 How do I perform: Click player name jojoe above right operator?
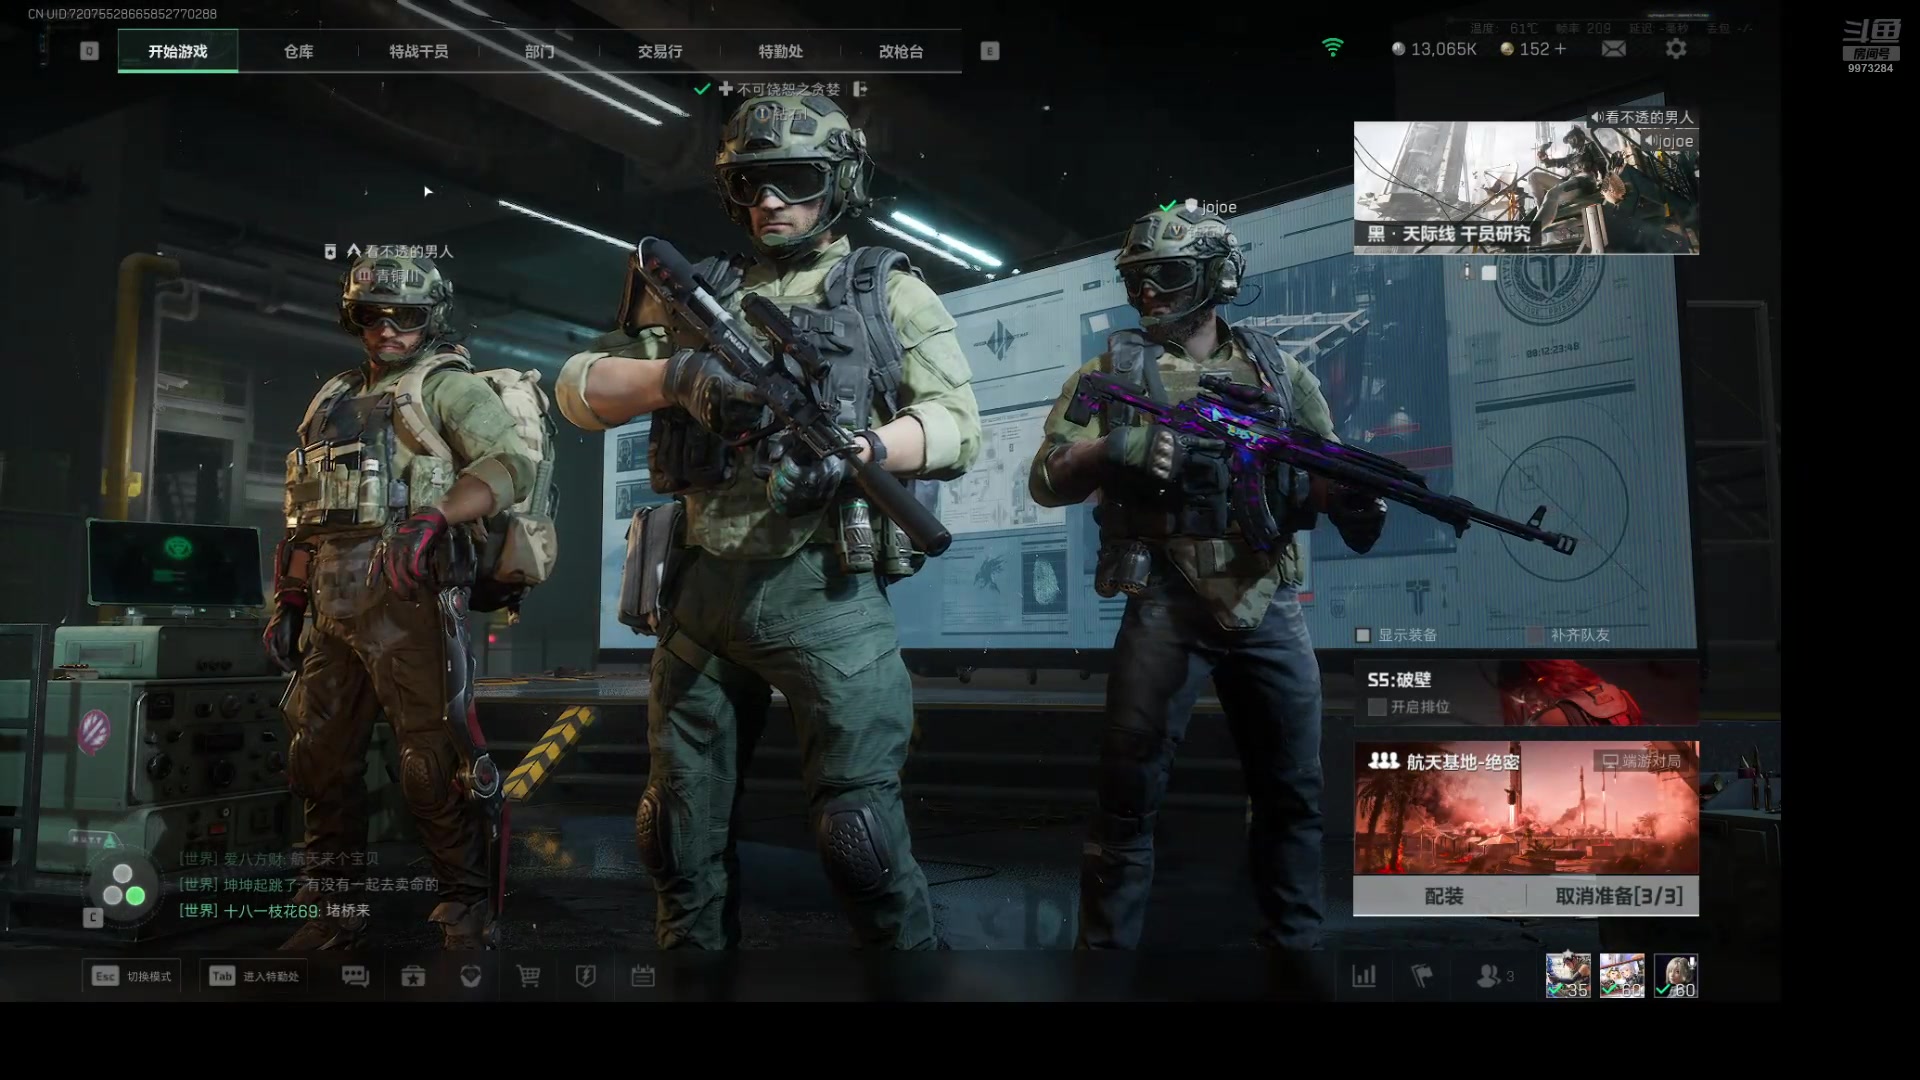pyautogui.click(x=1218, y=207)
